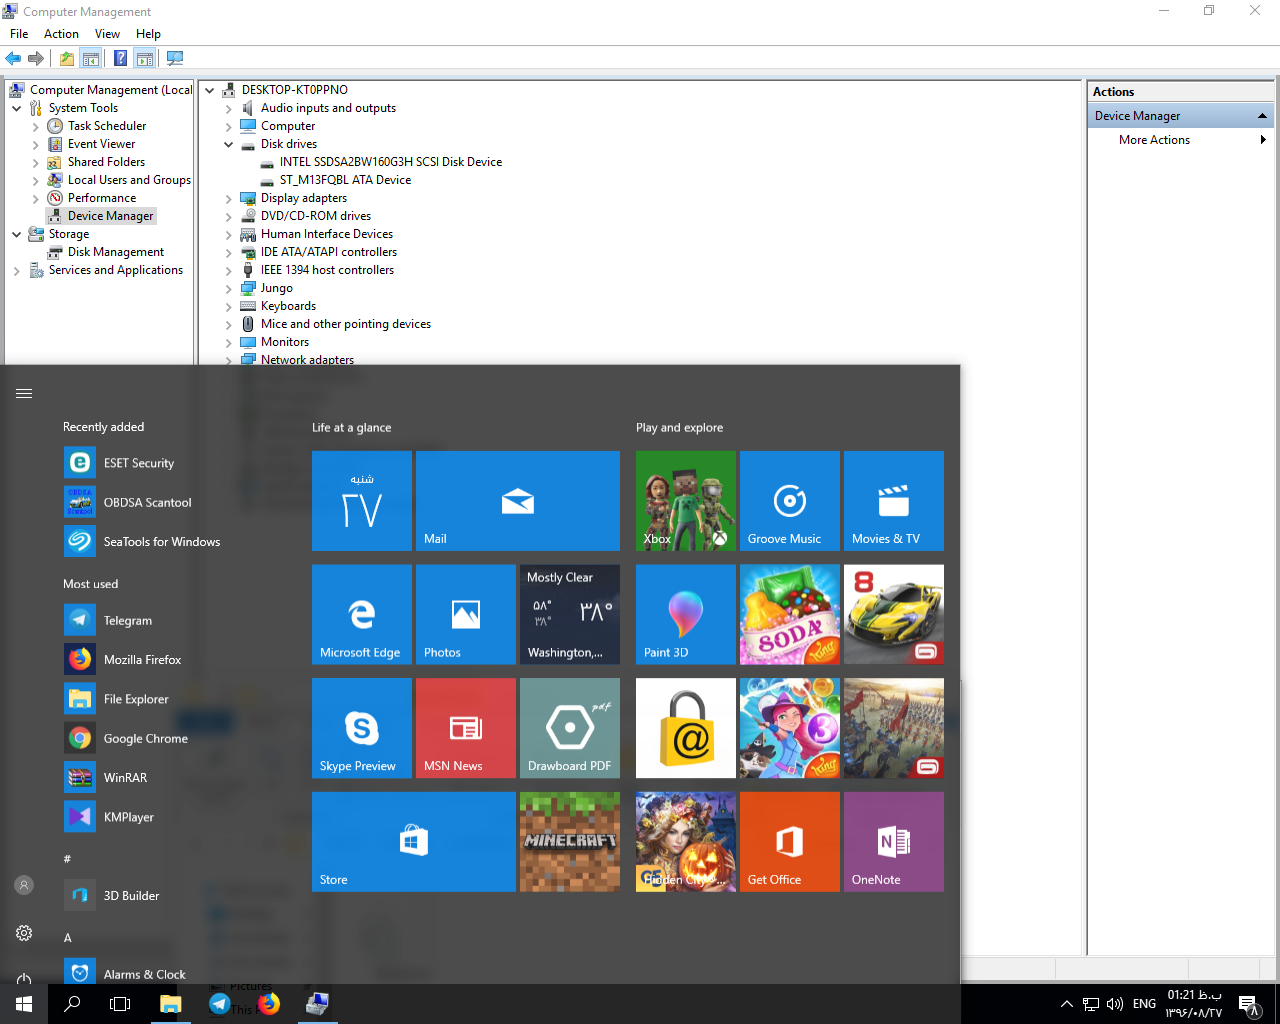This screenshot has height=1024, width=1280.
Task: Expand the Event Viewer node
Action: pyautogui.click(x=36, y=144)
